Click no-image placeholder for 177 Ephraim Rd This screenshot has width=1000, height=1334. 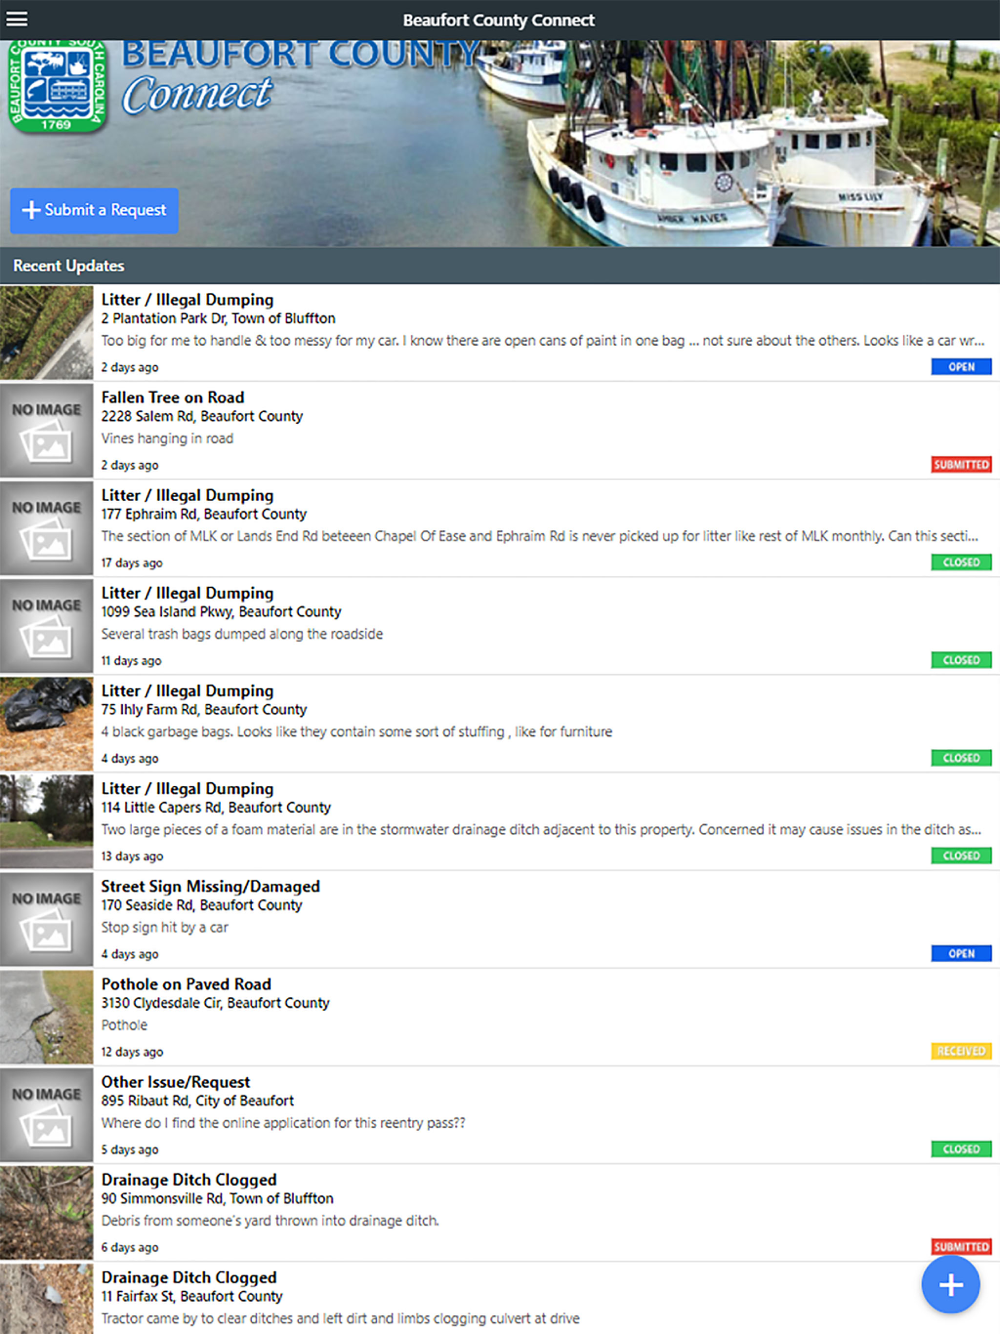click(x=47, y=529)
